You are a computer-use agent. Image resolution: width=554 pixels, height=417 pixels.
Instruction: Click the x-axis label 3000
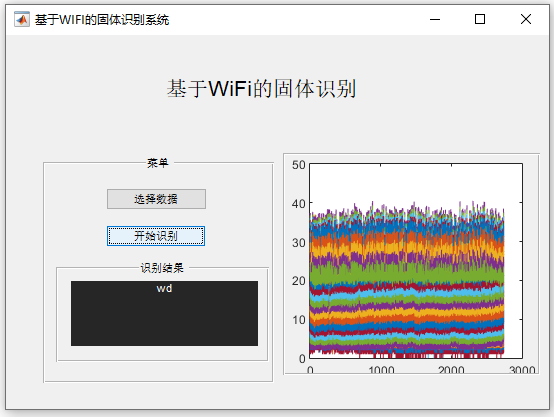point(522,370)
